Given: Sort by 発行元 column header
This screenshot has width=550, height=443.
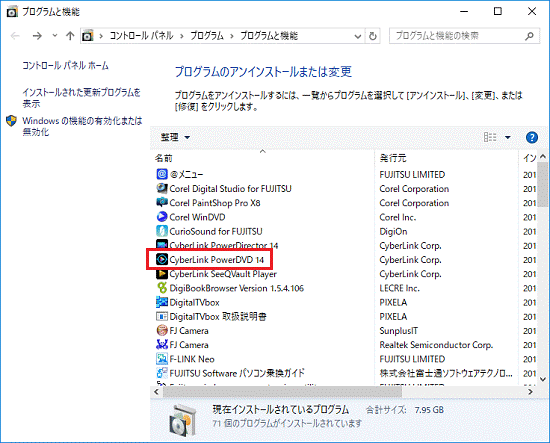Looking at the screenshot, I should tap(446, 158).
